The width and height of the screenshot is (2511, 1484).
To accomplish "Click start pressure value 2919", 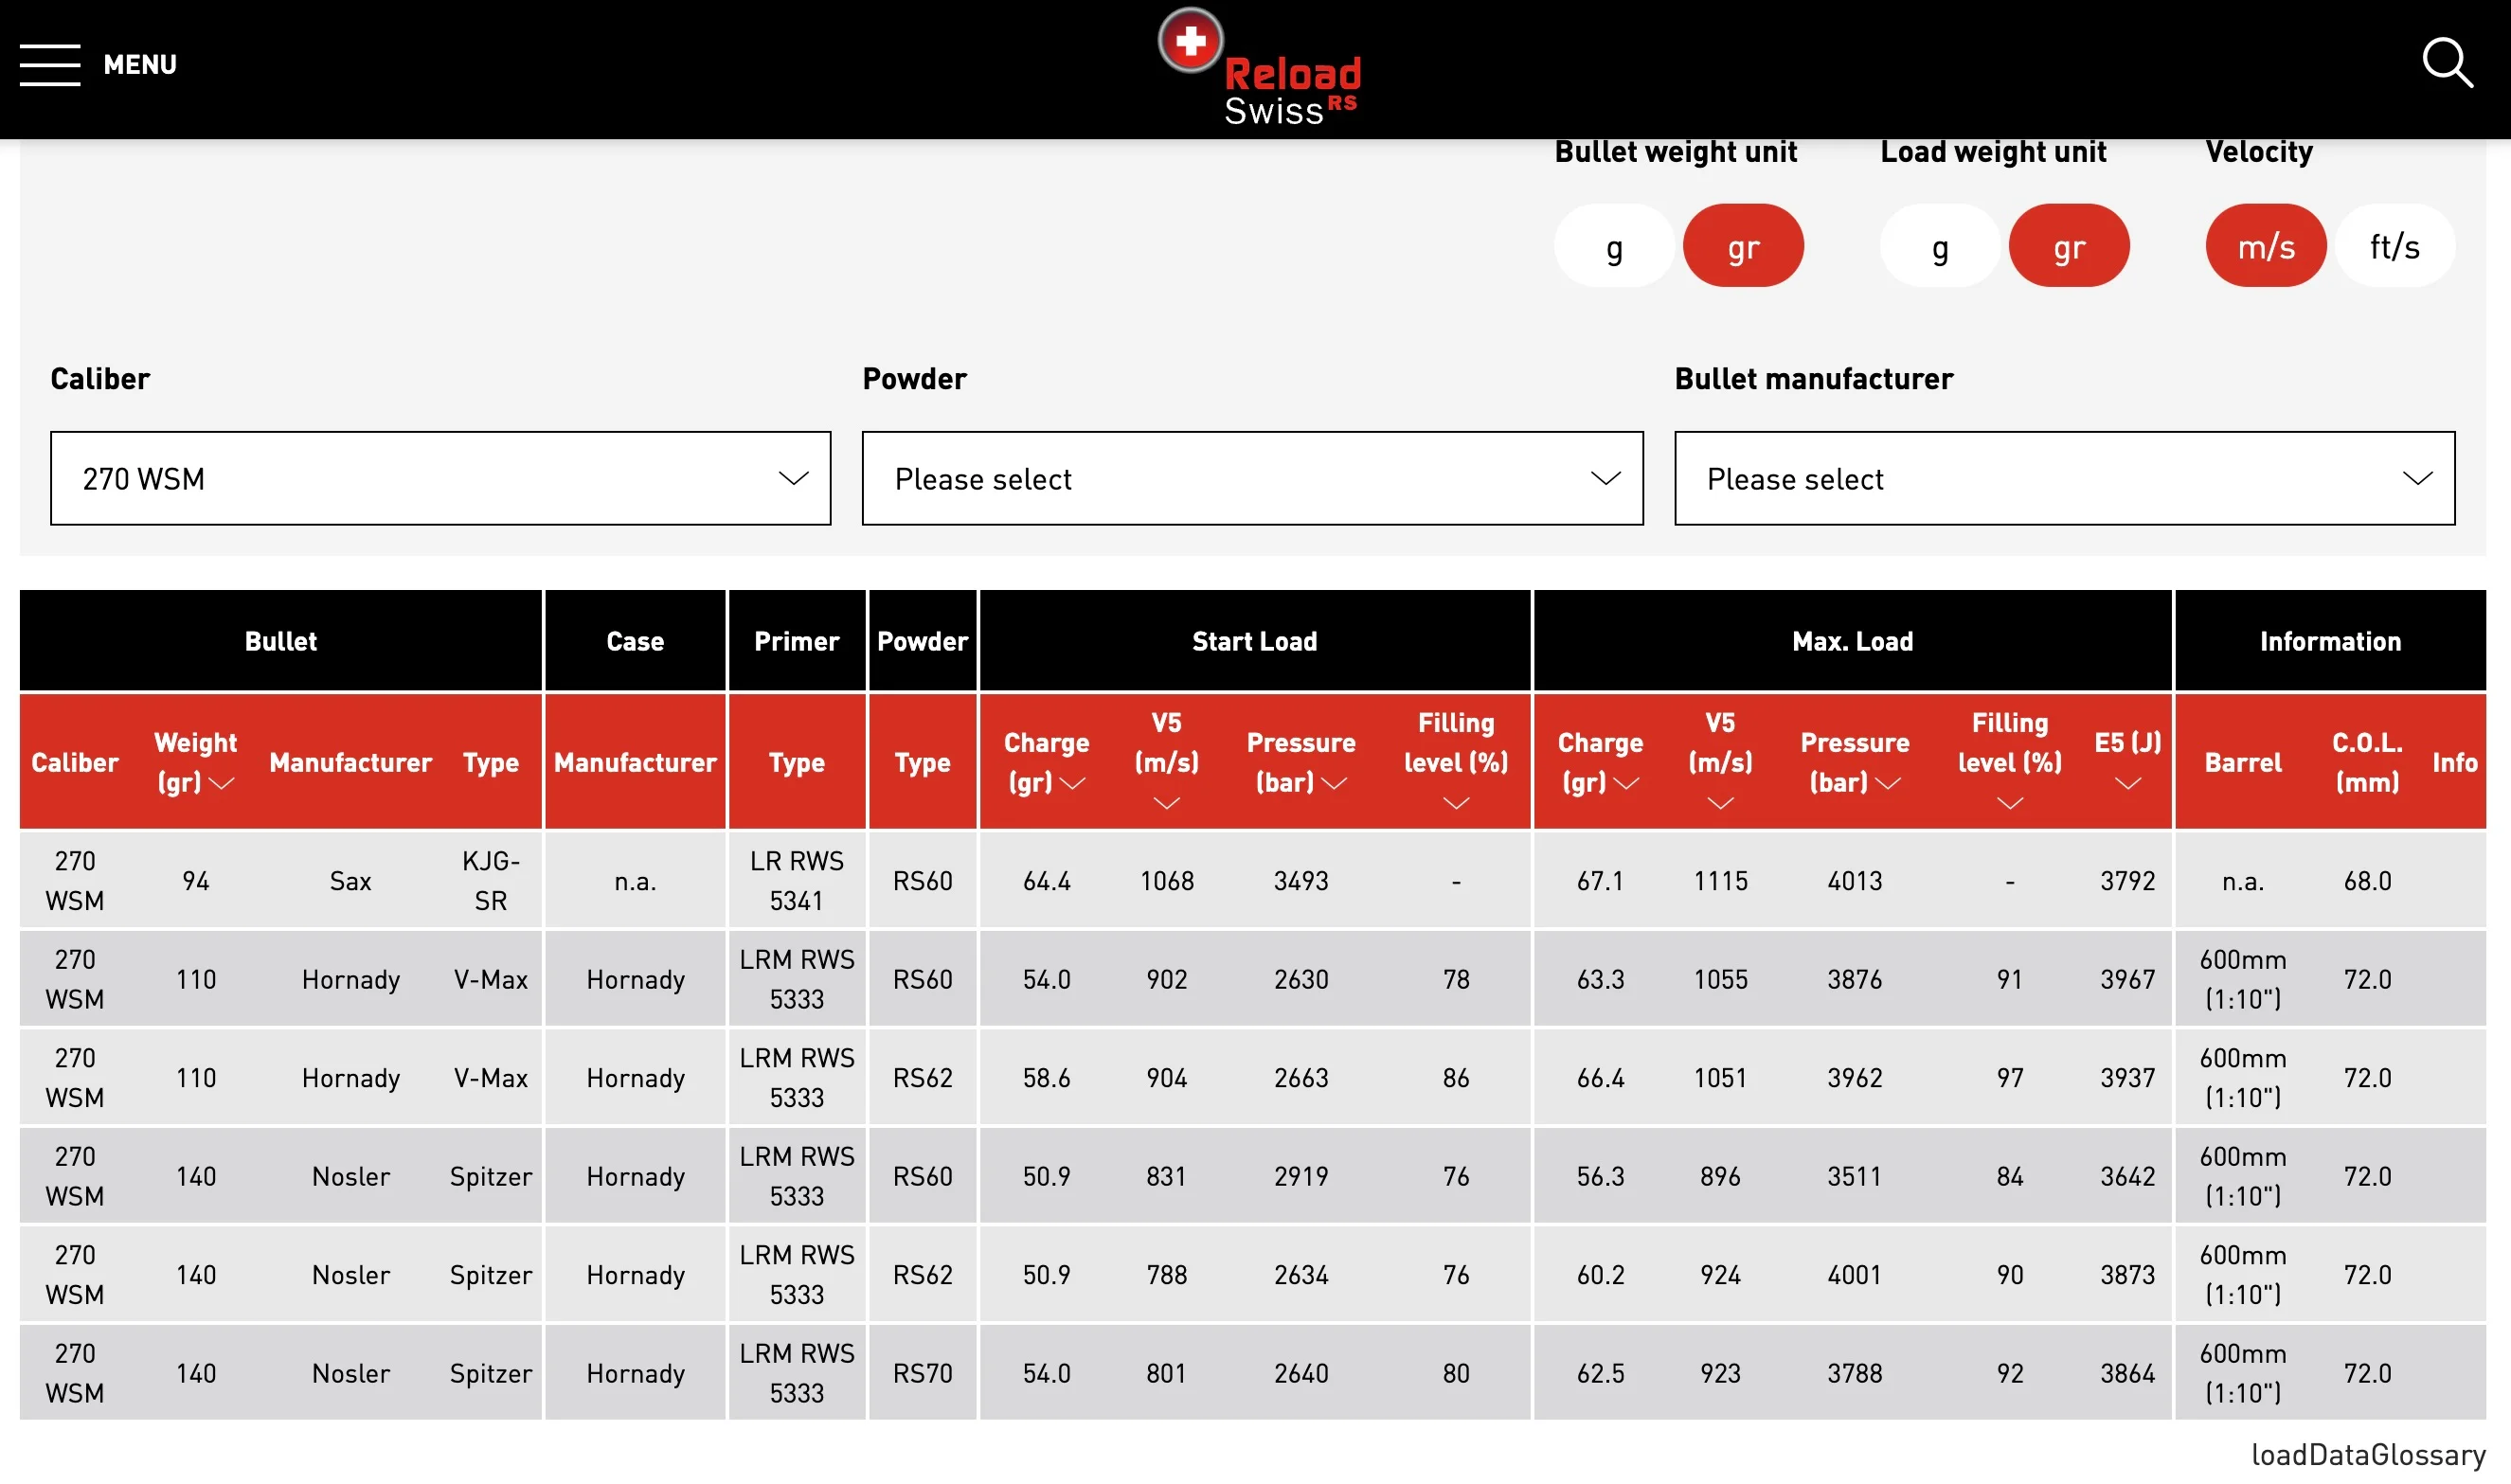I will (1301, 1176).
